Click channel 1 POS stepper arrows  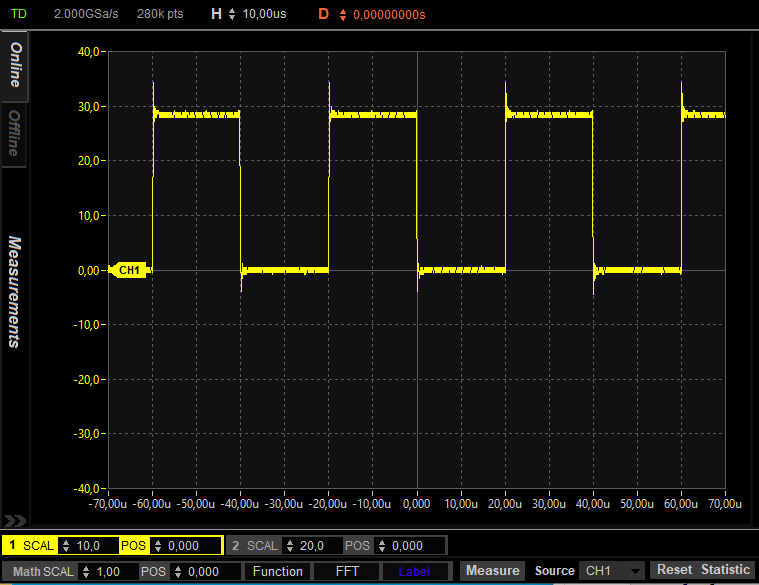click(158, 546)
